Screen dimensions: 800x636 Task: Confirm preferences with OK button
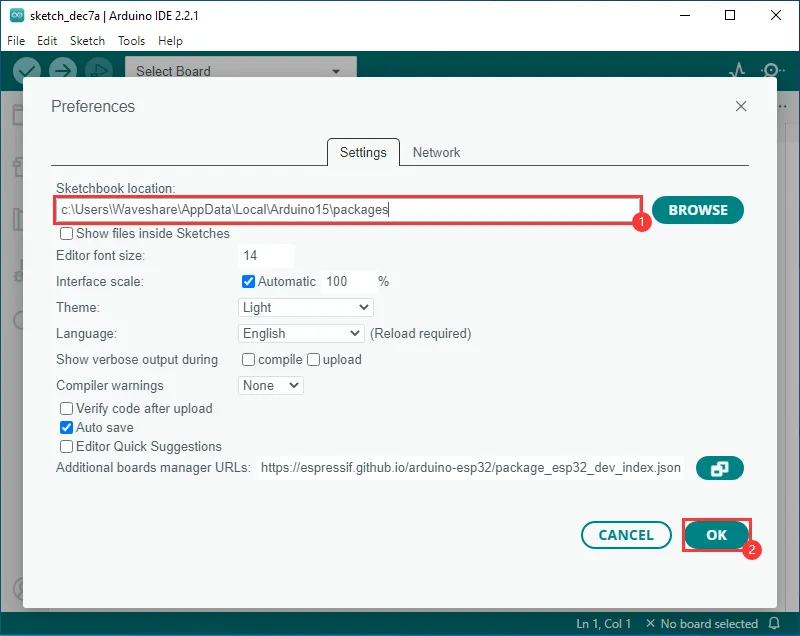[x=716, y=535]
